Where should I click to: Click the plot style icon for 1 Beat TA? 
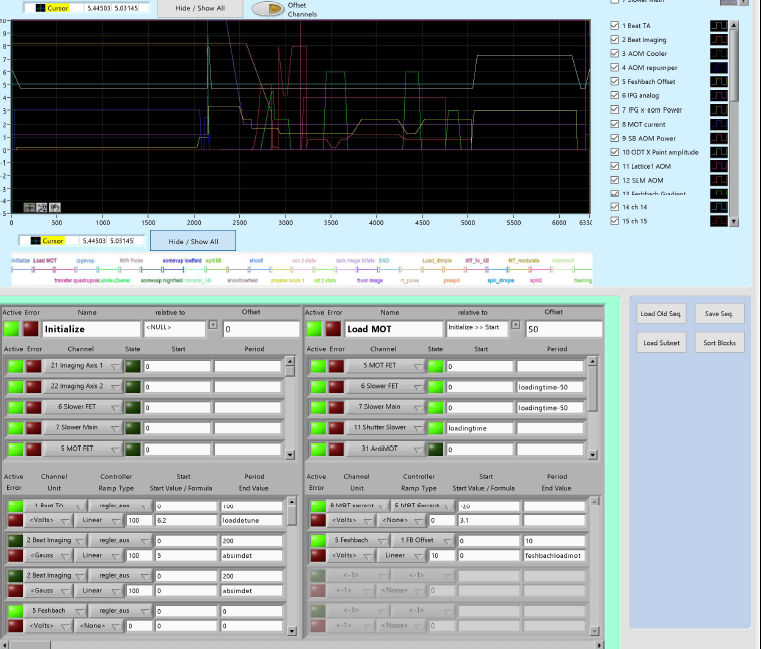click(x=720, y=25)
